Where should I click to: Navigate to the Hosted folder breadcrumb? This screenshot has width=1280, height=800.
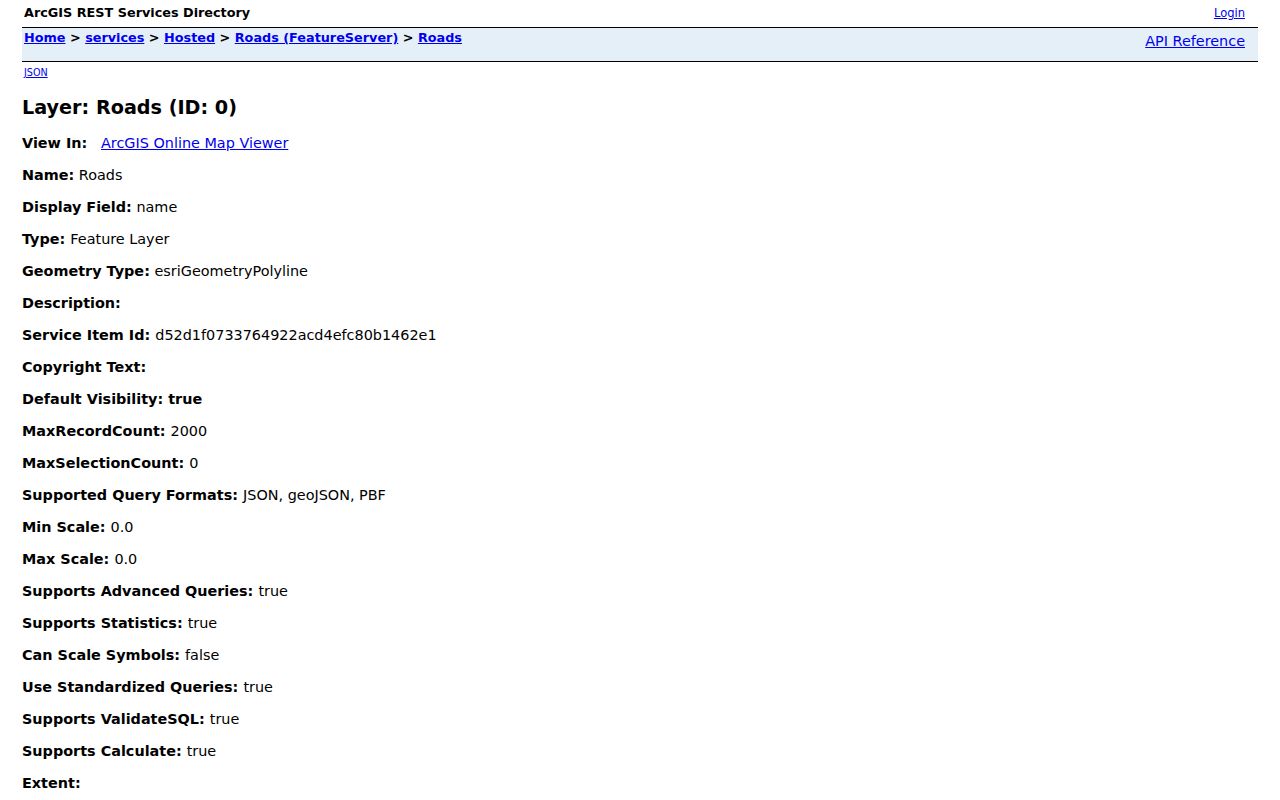pos(189,38)
